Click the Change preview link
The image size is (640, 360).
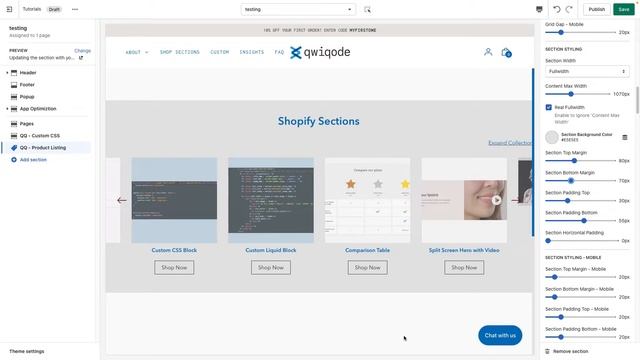tap(82, 51)
